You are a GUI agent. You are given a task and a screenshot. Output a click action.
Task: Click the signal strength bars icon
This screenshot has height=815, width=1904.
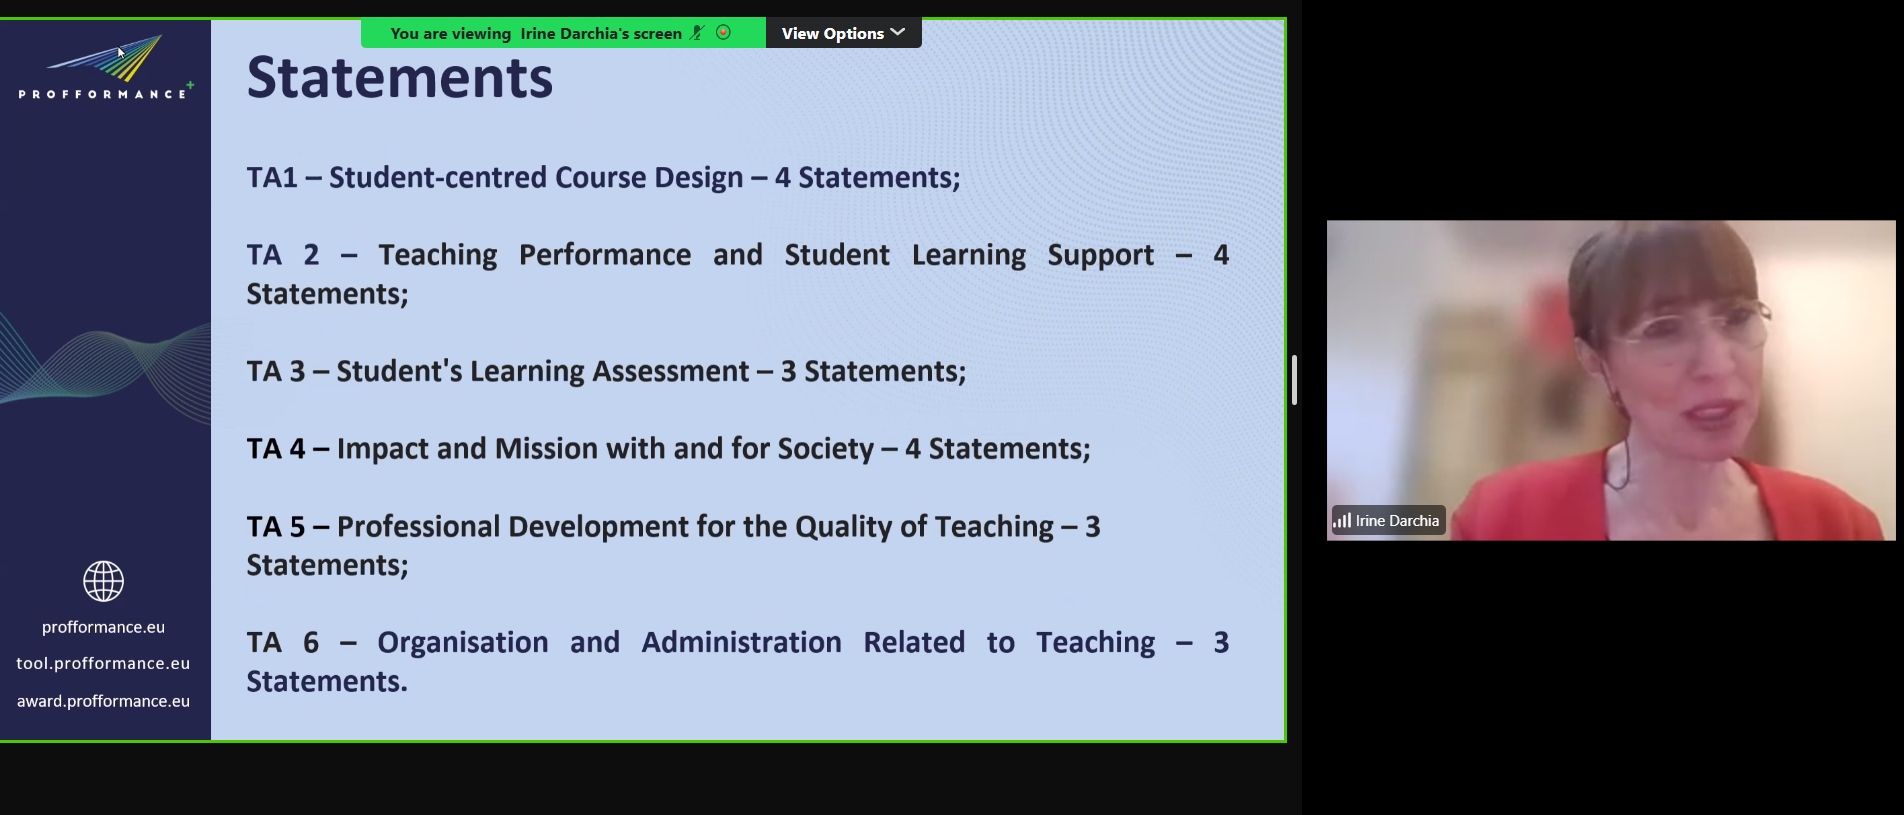1342,520
